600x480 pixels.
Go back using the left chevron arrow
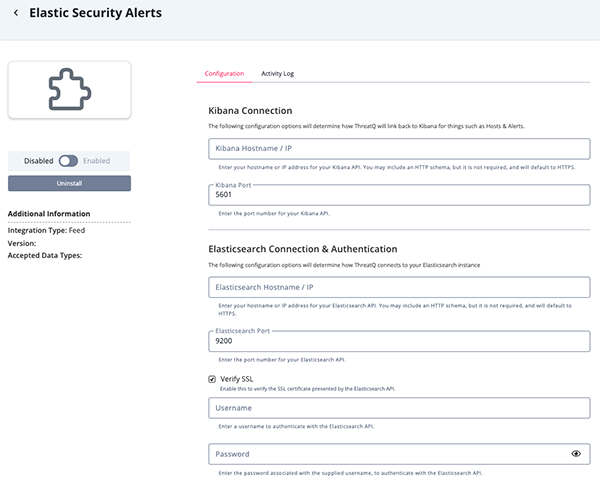pyautogui.click(x=16, y=13)
